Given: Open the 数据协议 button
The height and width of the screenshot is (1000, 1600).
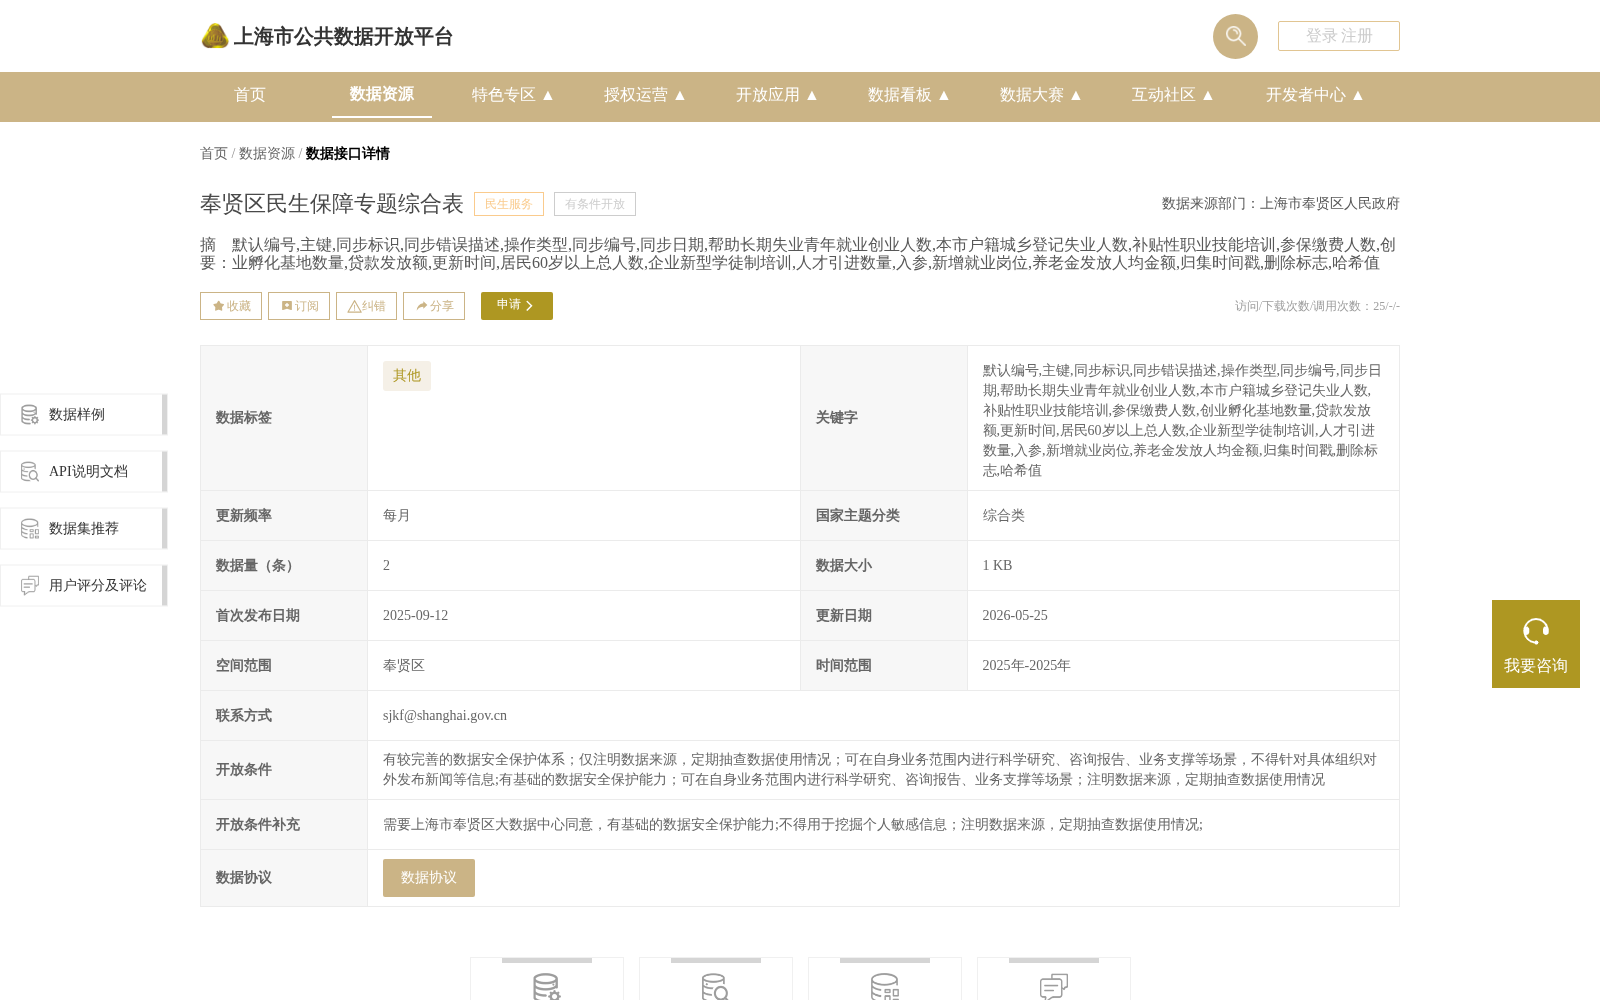Looking at the screenshot, I should coord(429,878).
